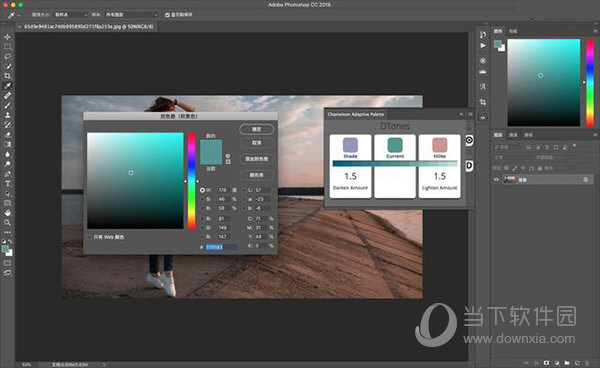
Task: Select the Lasso tool
Action: (7, 57)
